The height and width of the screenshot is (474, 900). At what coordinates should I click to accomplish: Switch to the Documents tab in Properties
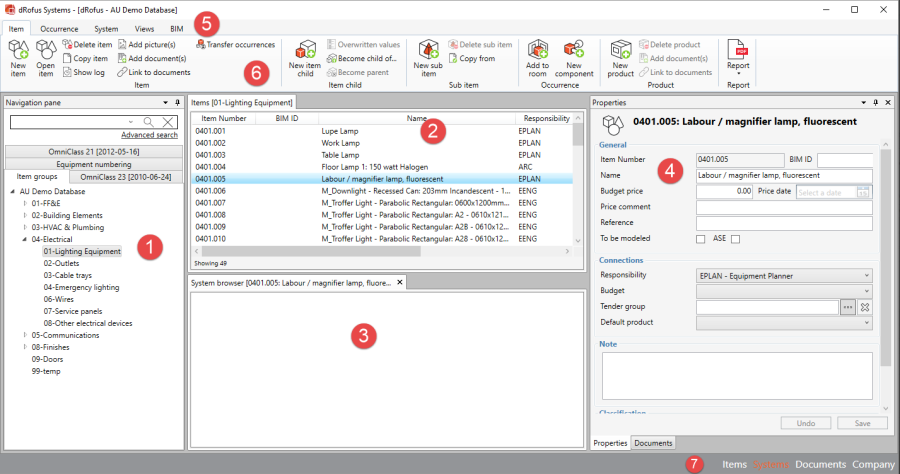tap(653, 443)
